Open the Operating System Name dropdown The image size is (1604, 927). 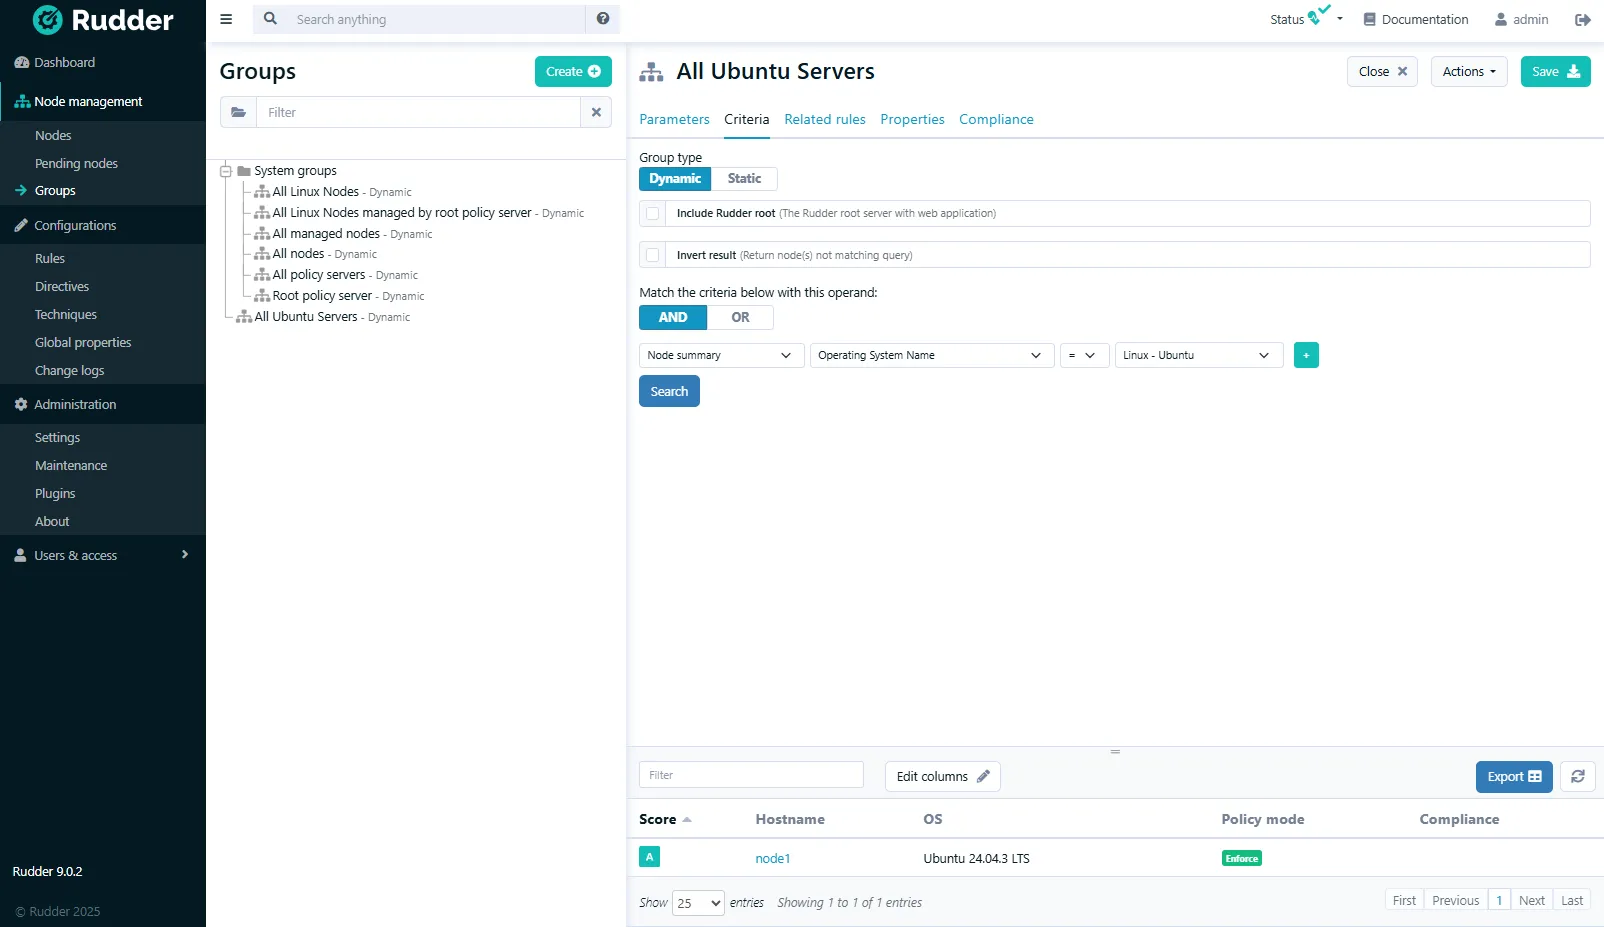[x=930, y=355]
